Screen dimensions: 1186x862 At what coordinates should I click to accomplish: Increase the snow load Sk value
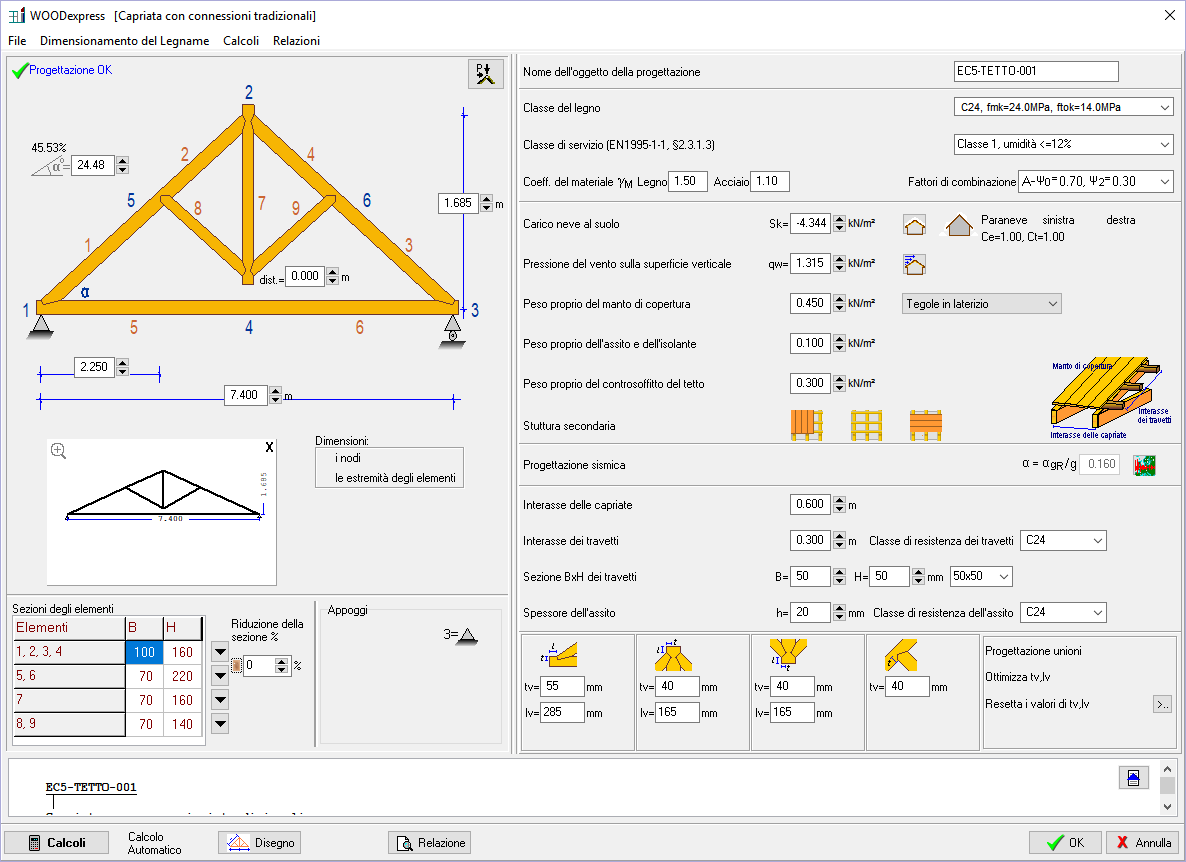click(x=840, y=219)
